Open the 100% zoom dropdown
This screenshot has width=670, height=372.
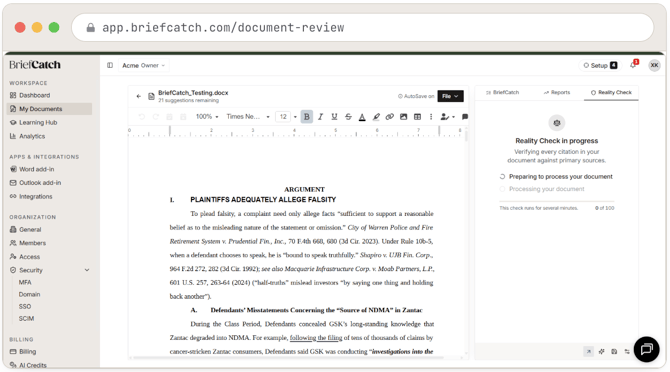coord(207,117)
